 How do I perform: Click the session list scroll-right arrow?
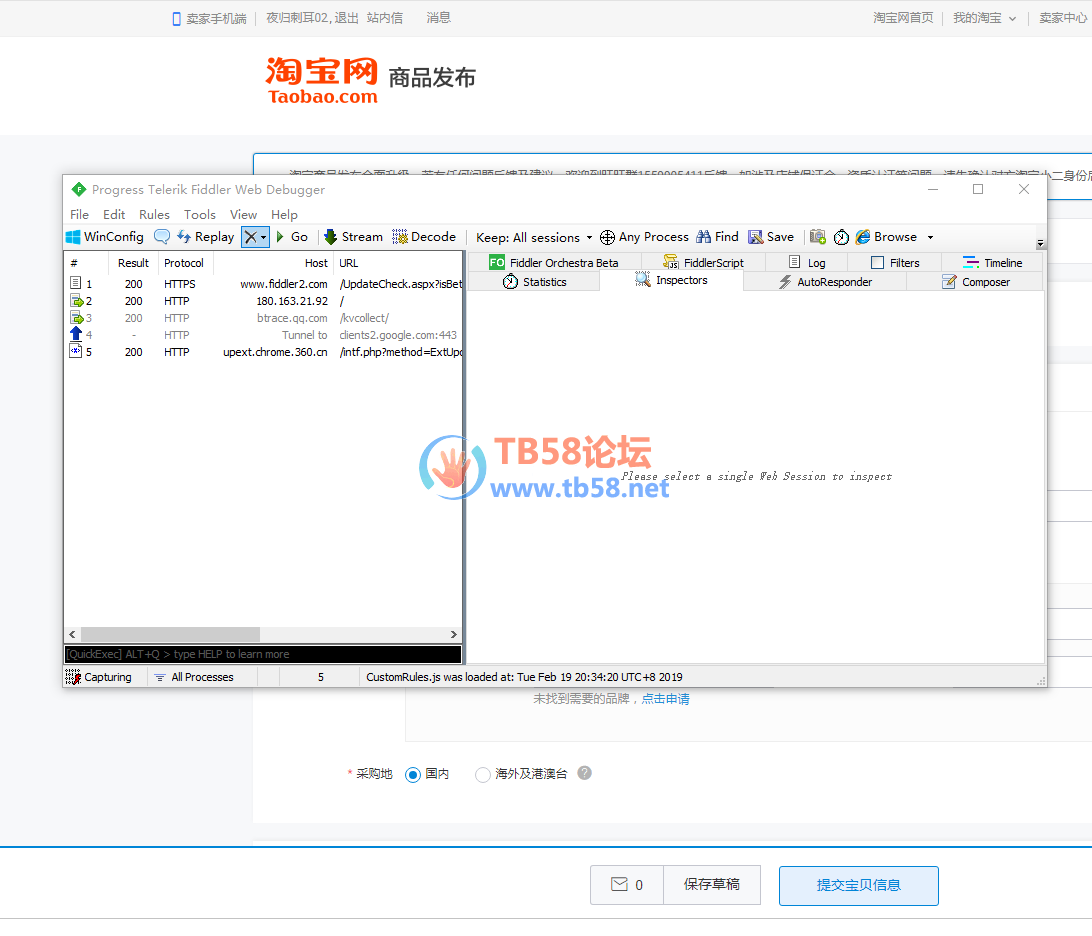pos(453,634)
